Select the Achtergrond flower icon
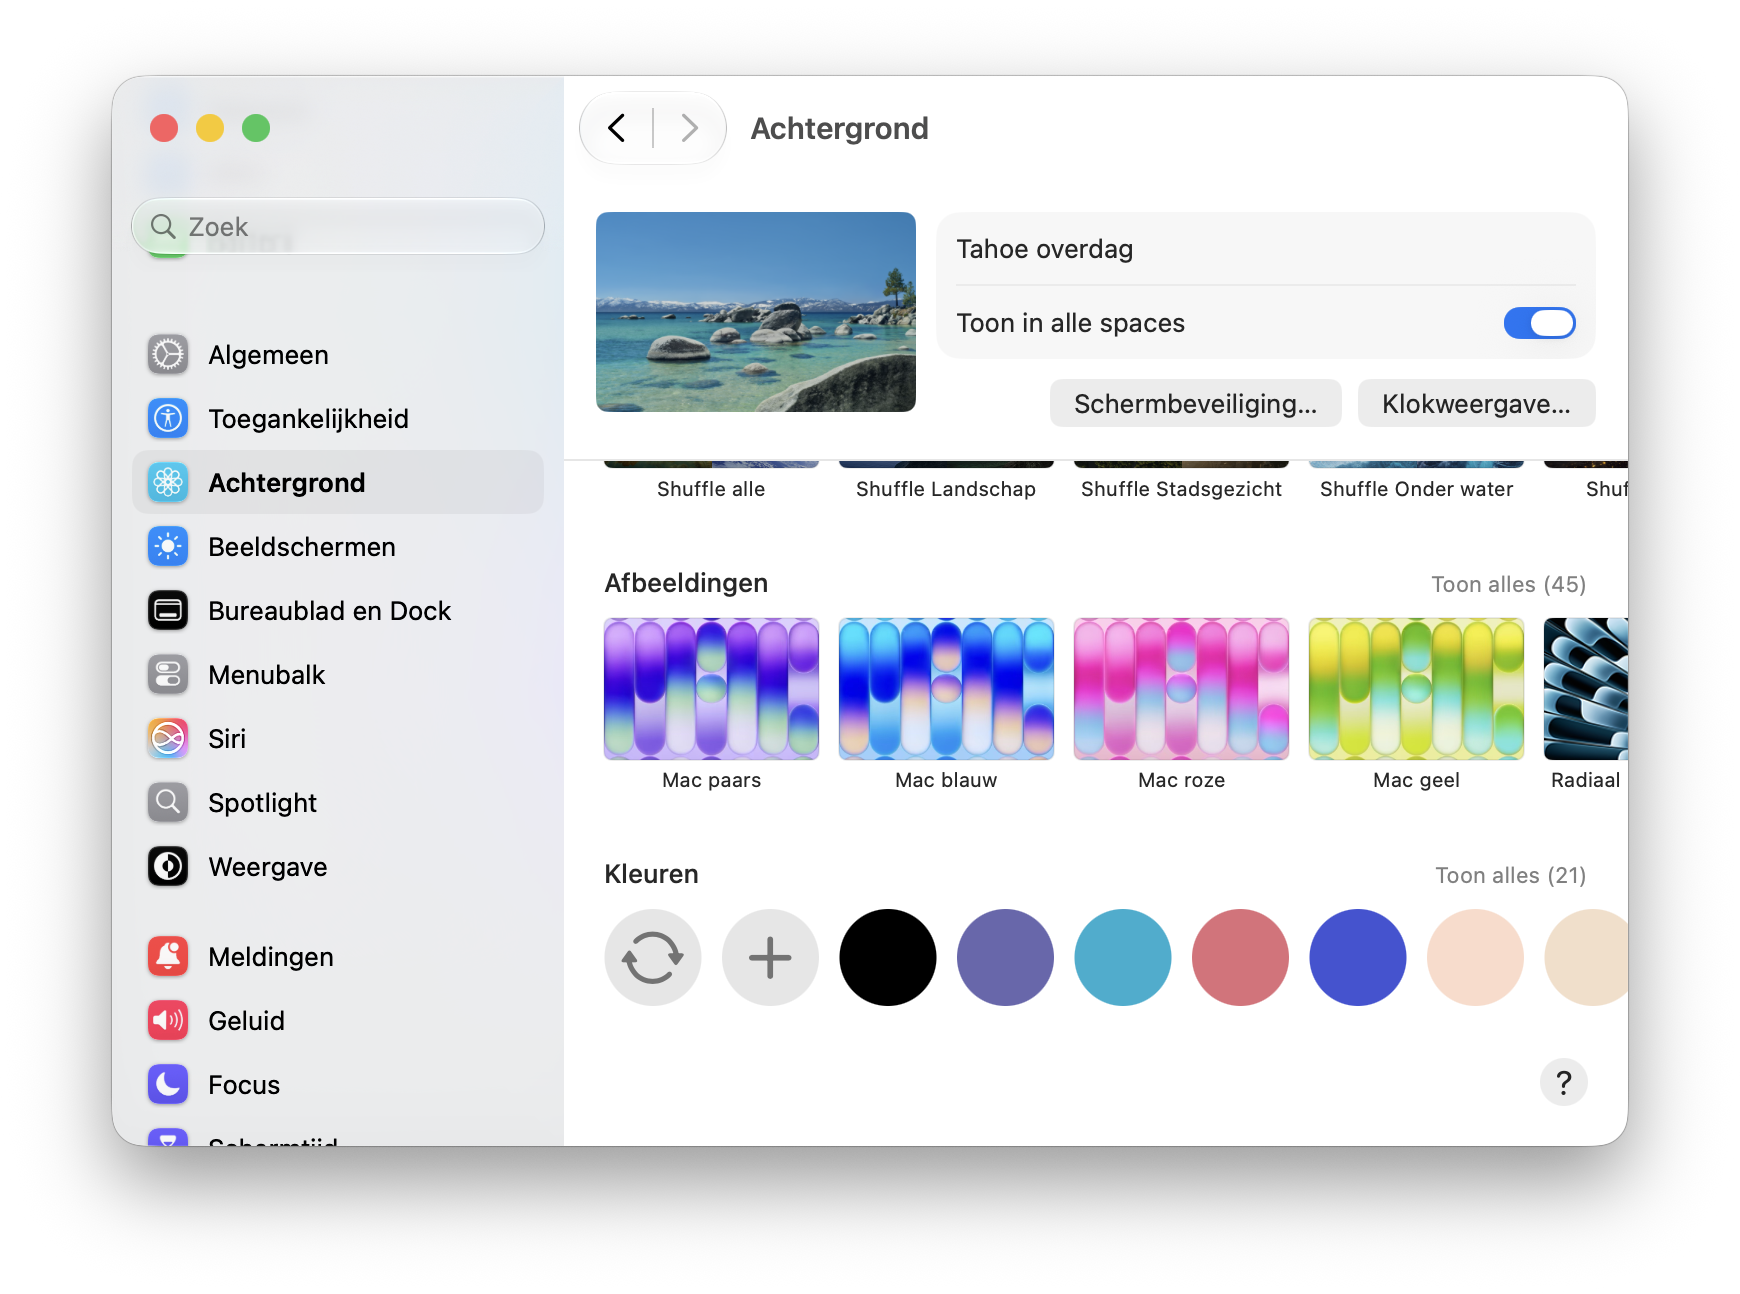The image size is (1740, 1294). 168,483
